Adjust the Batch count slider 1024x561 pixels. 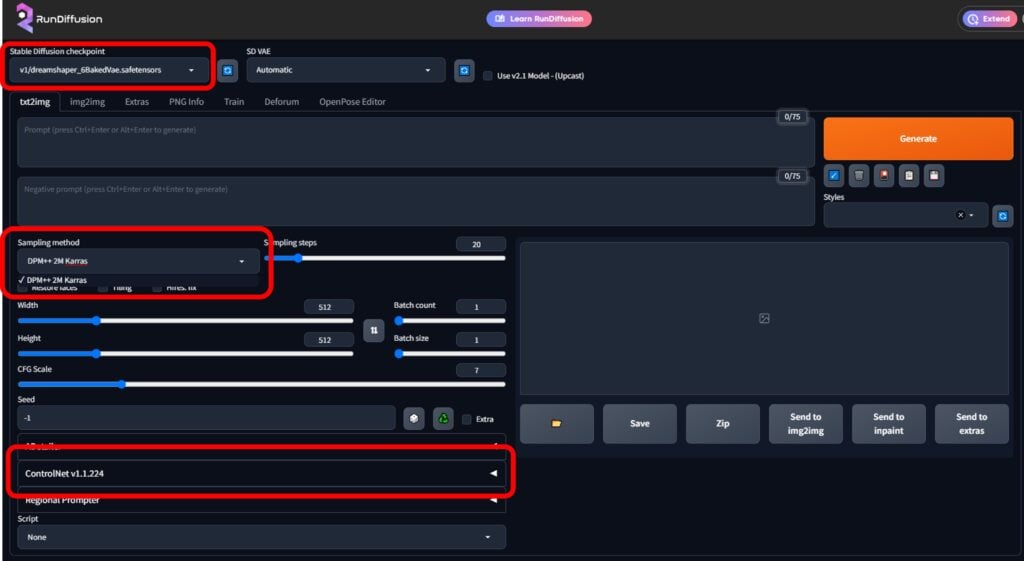click(449, 321)
